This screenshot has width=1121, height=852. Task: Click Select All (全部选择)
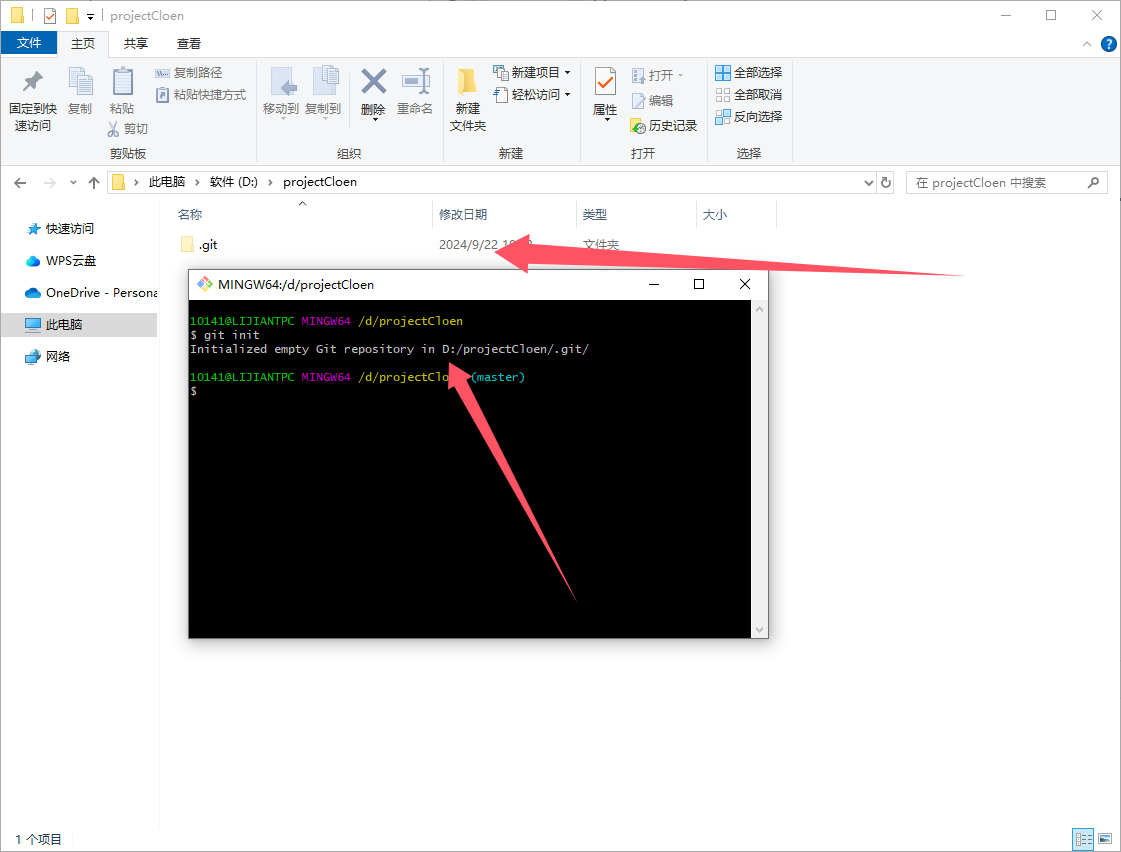coord(749,73)
